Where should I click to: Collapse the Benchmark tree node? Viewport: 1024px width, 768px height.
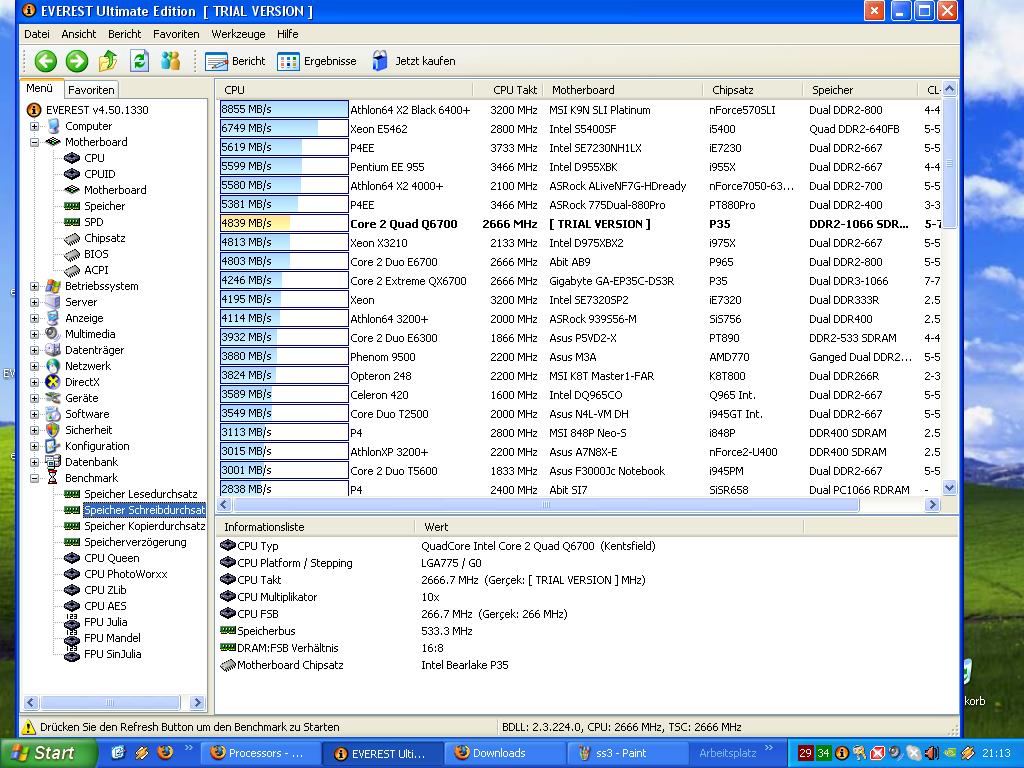35,478
